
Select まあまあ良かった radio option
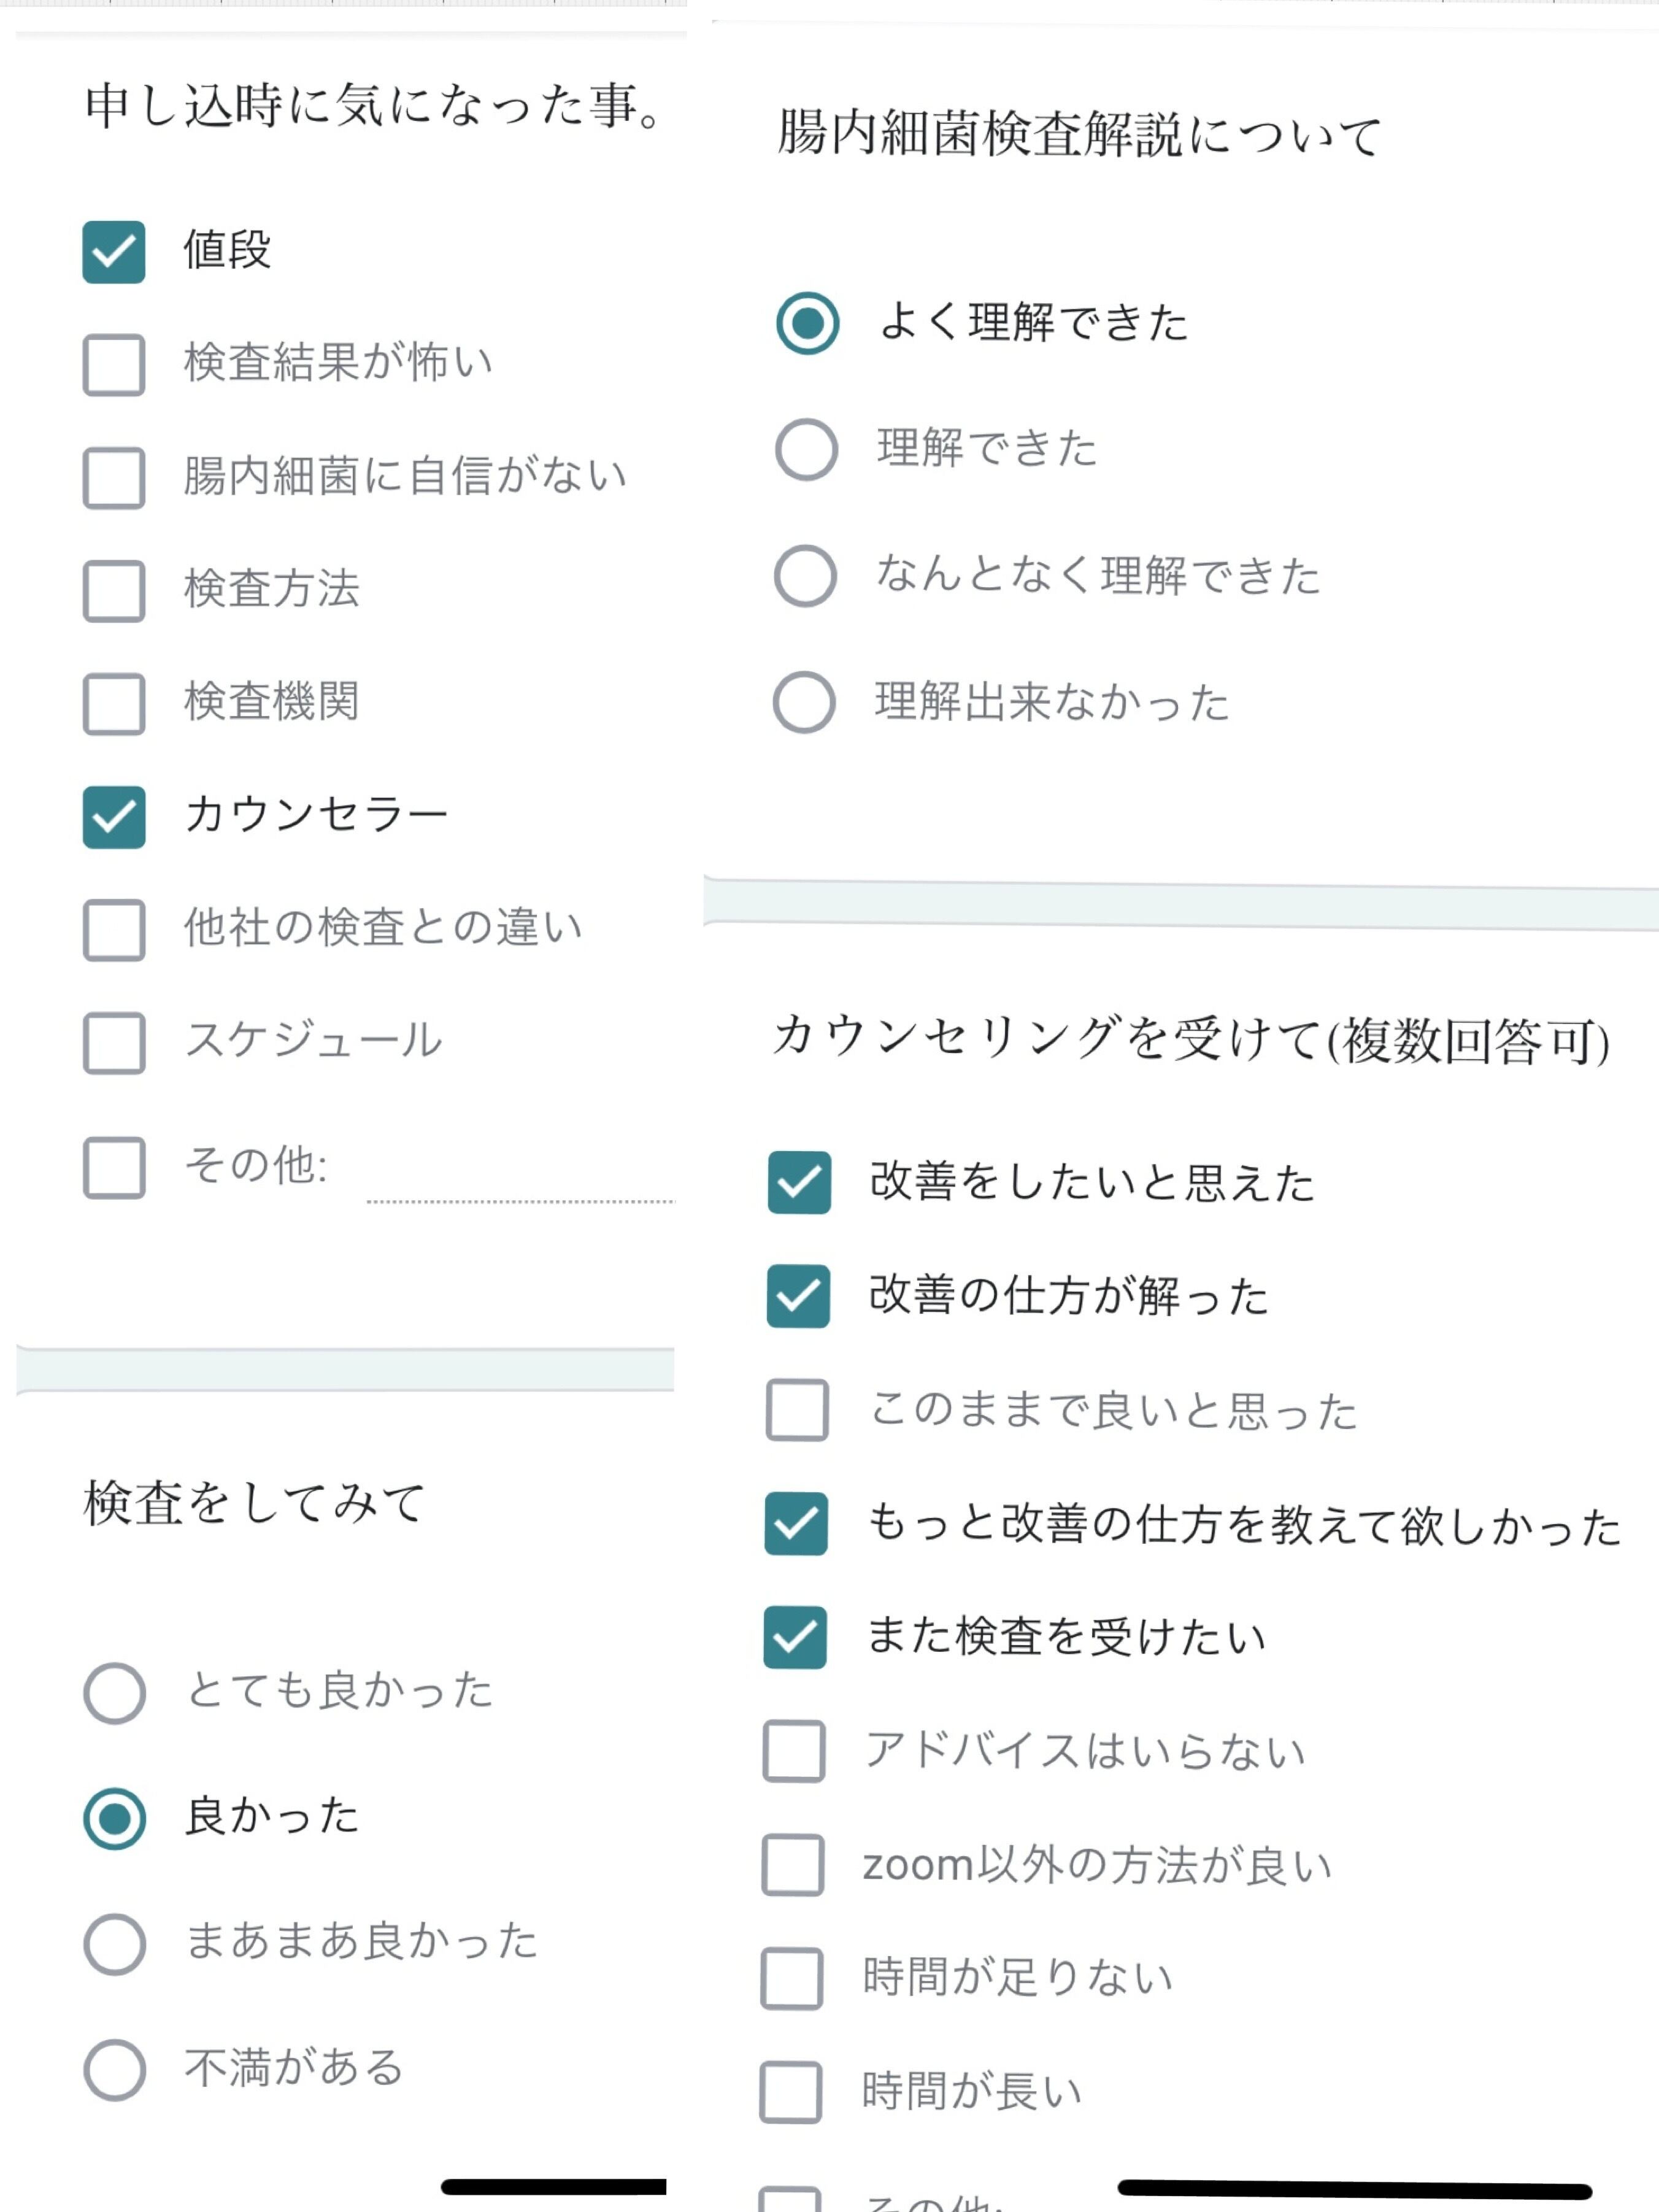tap(114, 1944)
